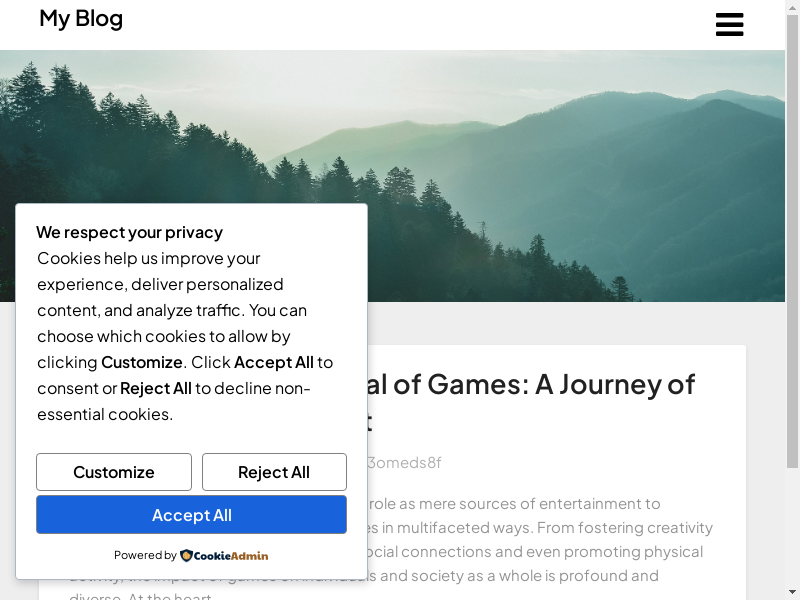Click the CookieAdmin shield logo icon
This screenshot has width=800, height=600.
tap(186, 555)
